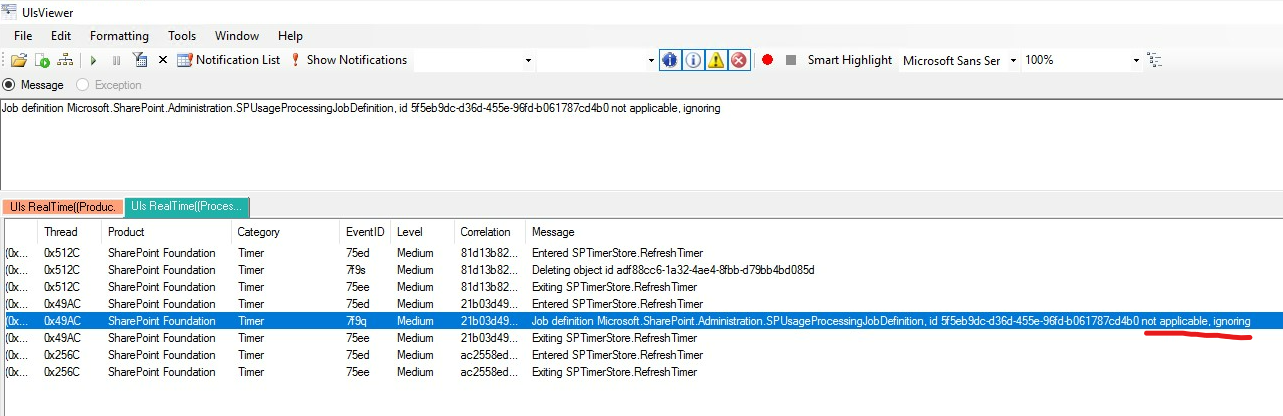The height and width of the screenshot is (416, 1283).
Task: Click the Notification List button
Action: point(228,60)
